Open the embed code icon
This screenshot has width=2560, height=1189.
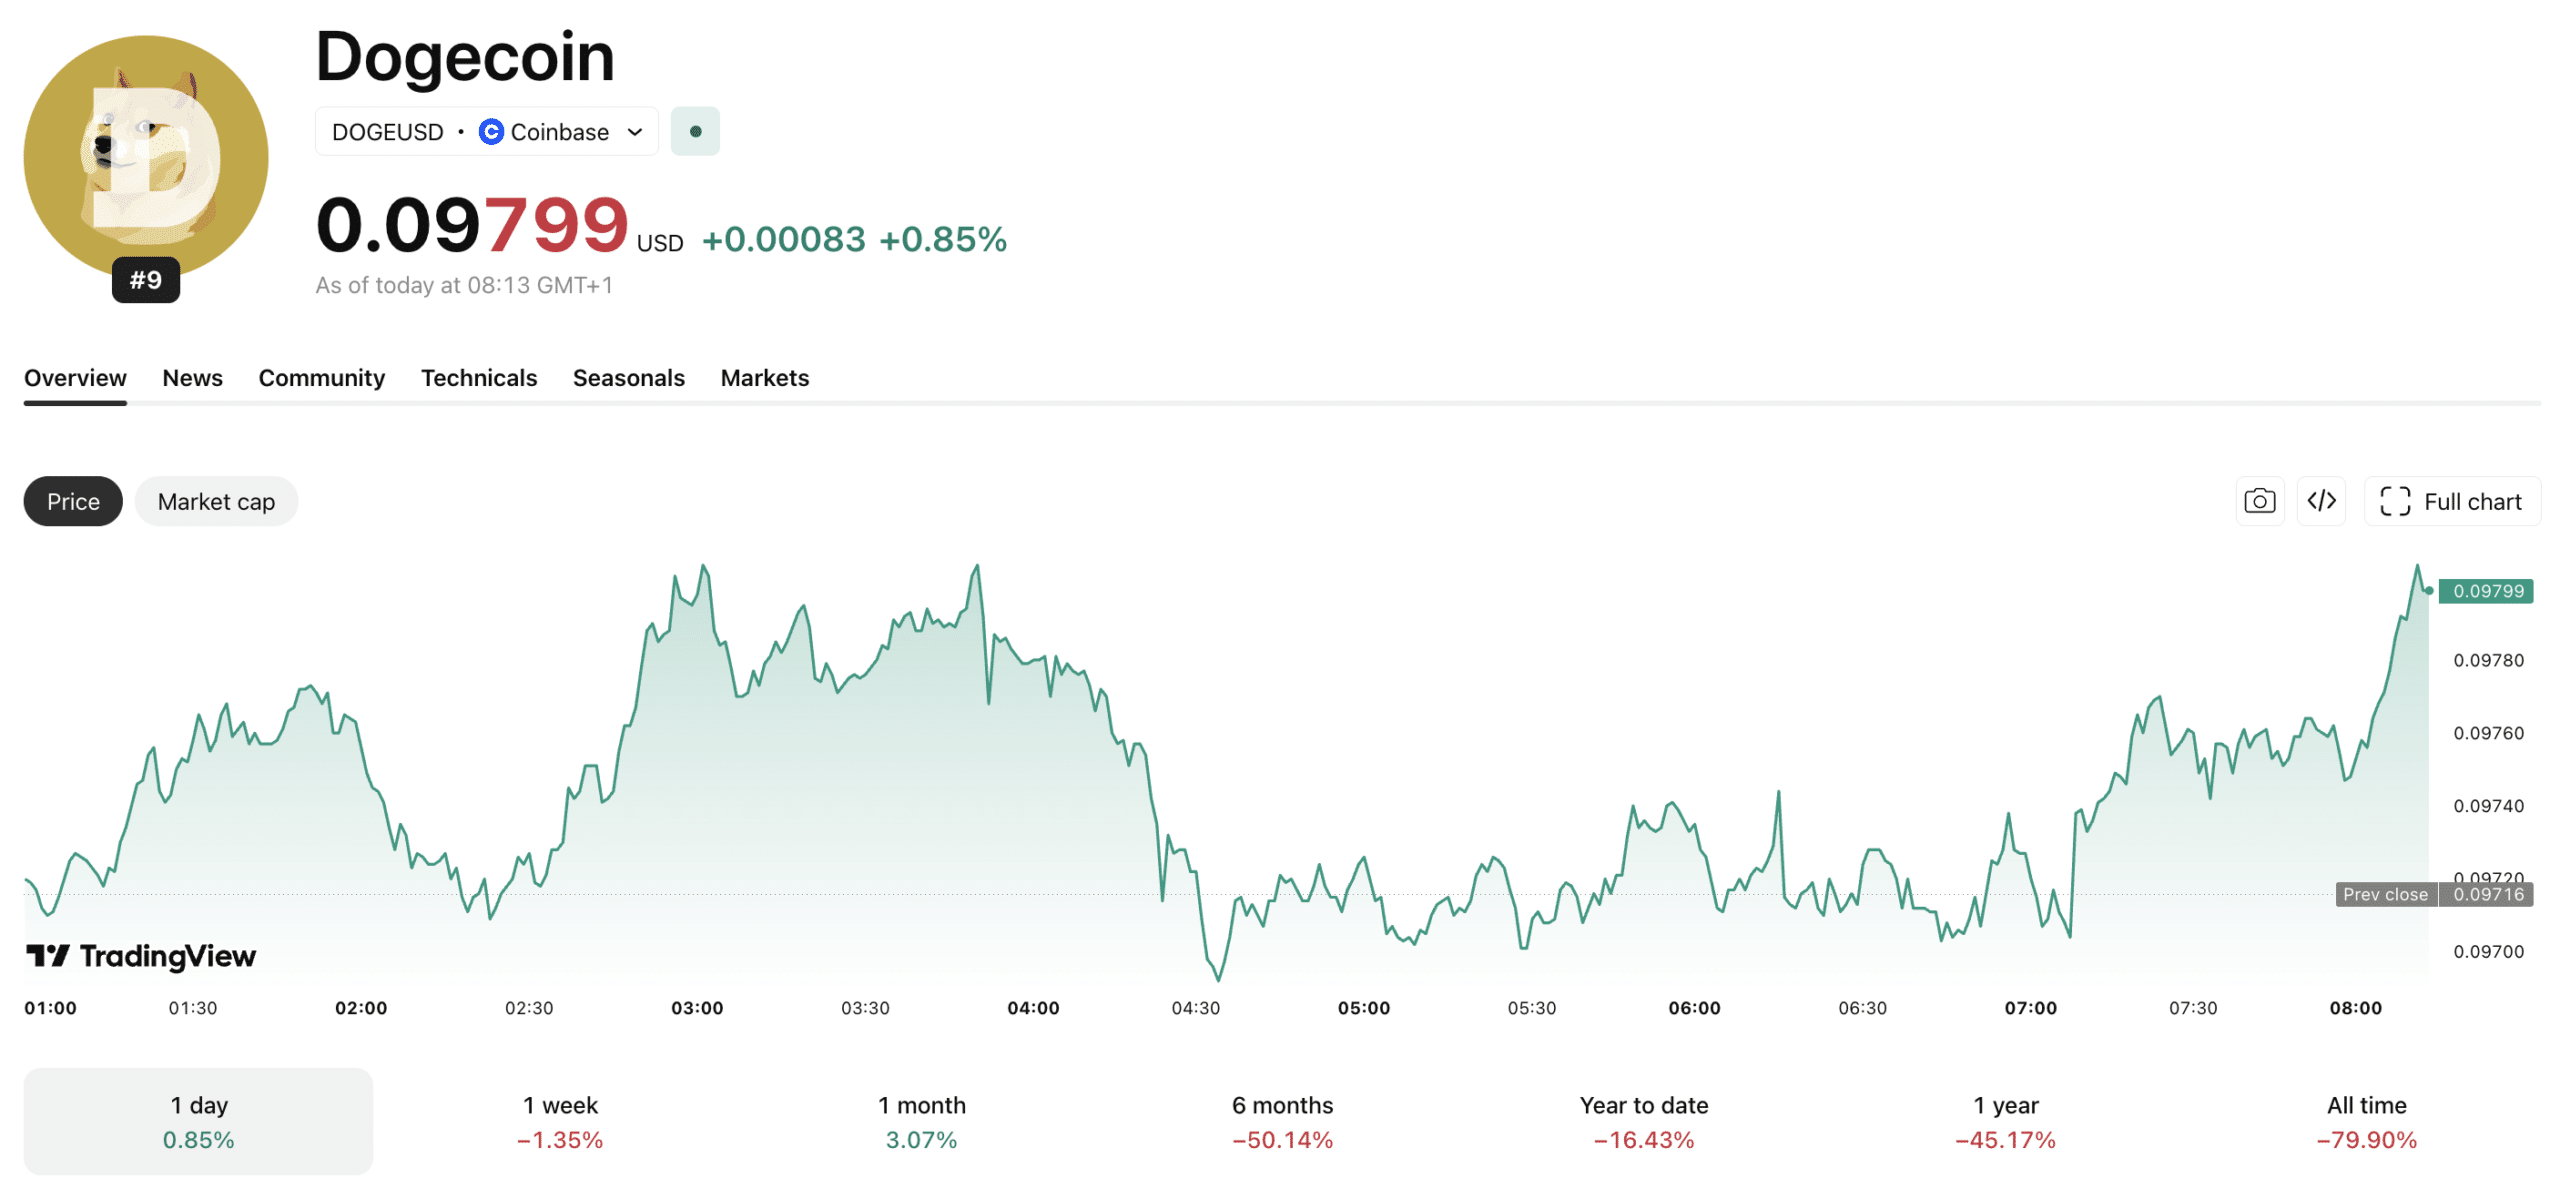(x=2322, y=501)
